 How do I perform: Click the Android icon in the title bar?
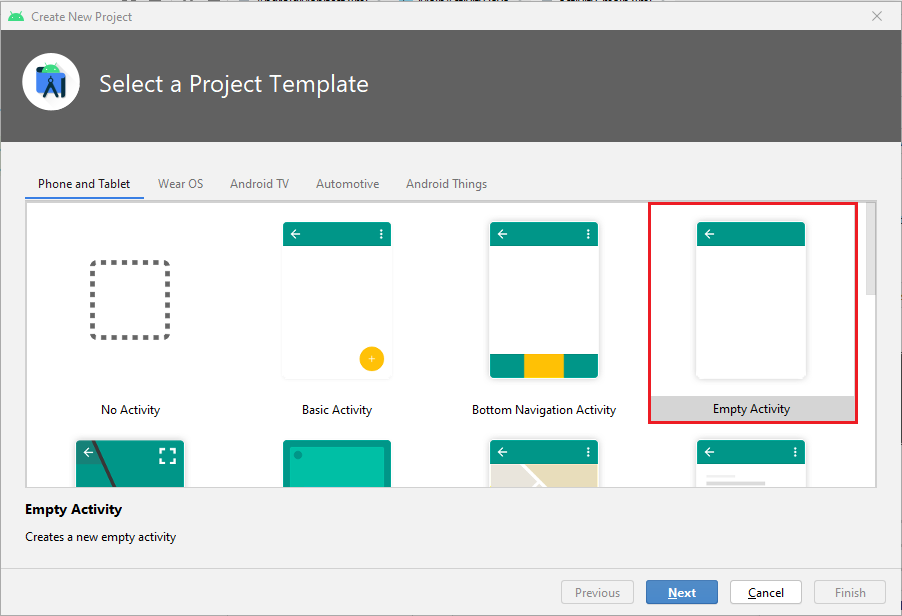pyautogui.click(x=14, y=16)
